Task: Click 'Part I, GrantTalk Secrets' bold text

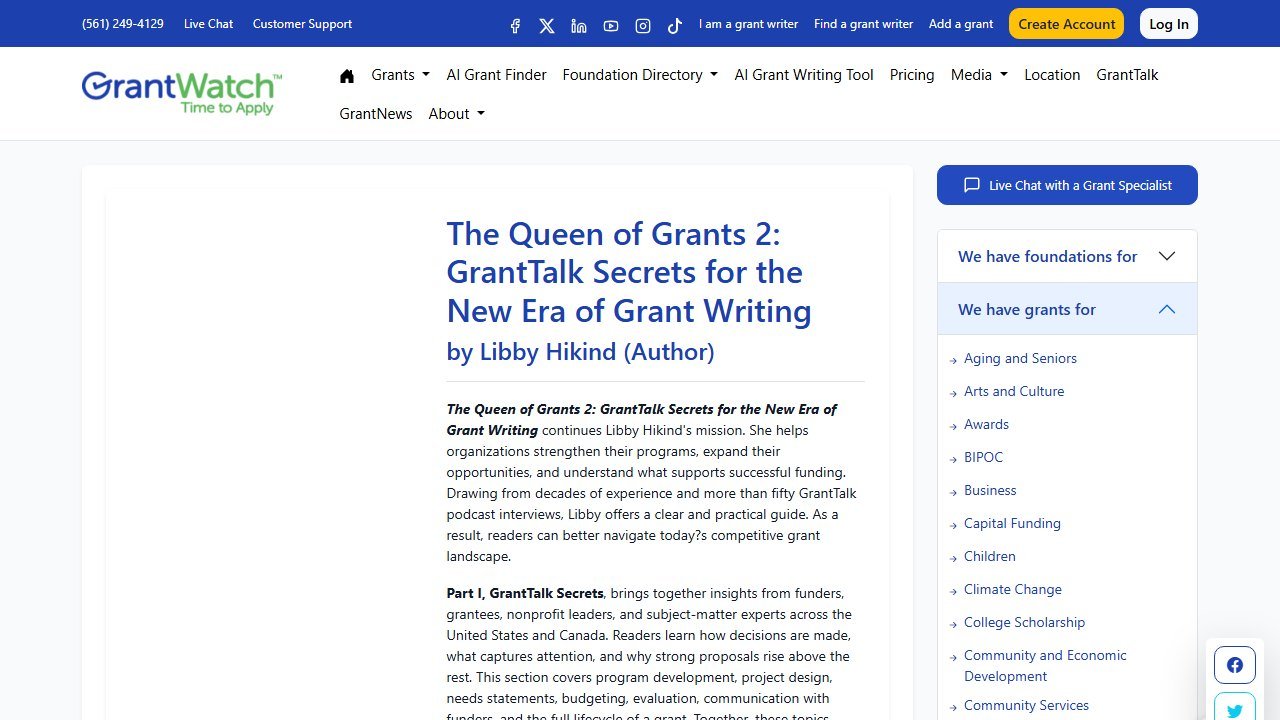Action: [x=525, y=593]
